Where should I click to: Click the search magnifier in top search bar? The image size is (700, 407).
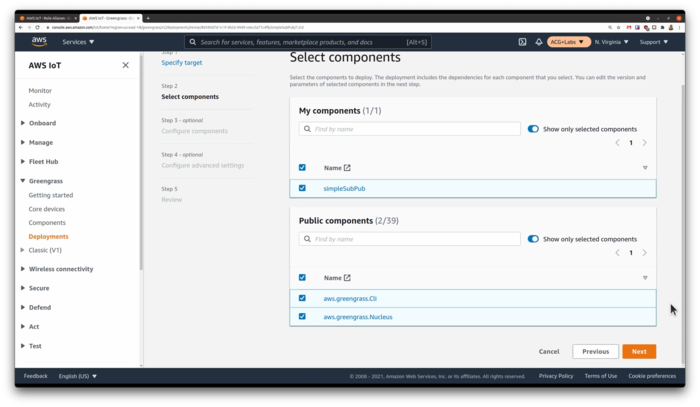coord(192,42)
